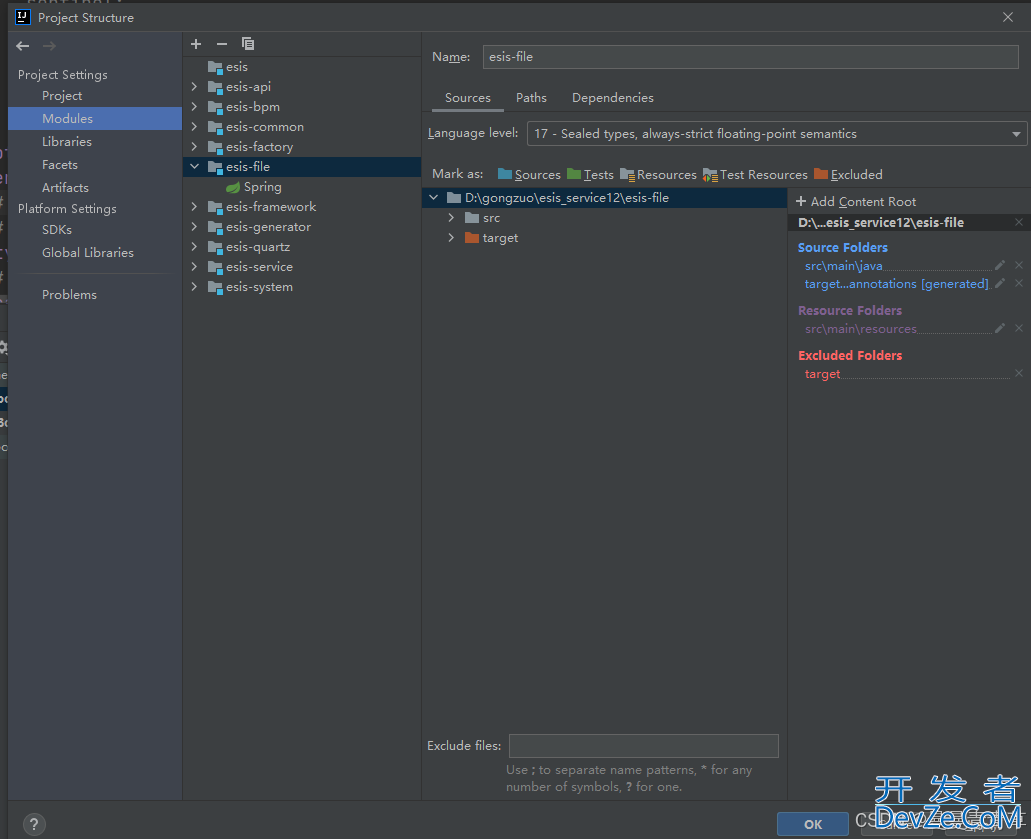Click the OK button
This screenshot has height=839, width=1031.
813,824
